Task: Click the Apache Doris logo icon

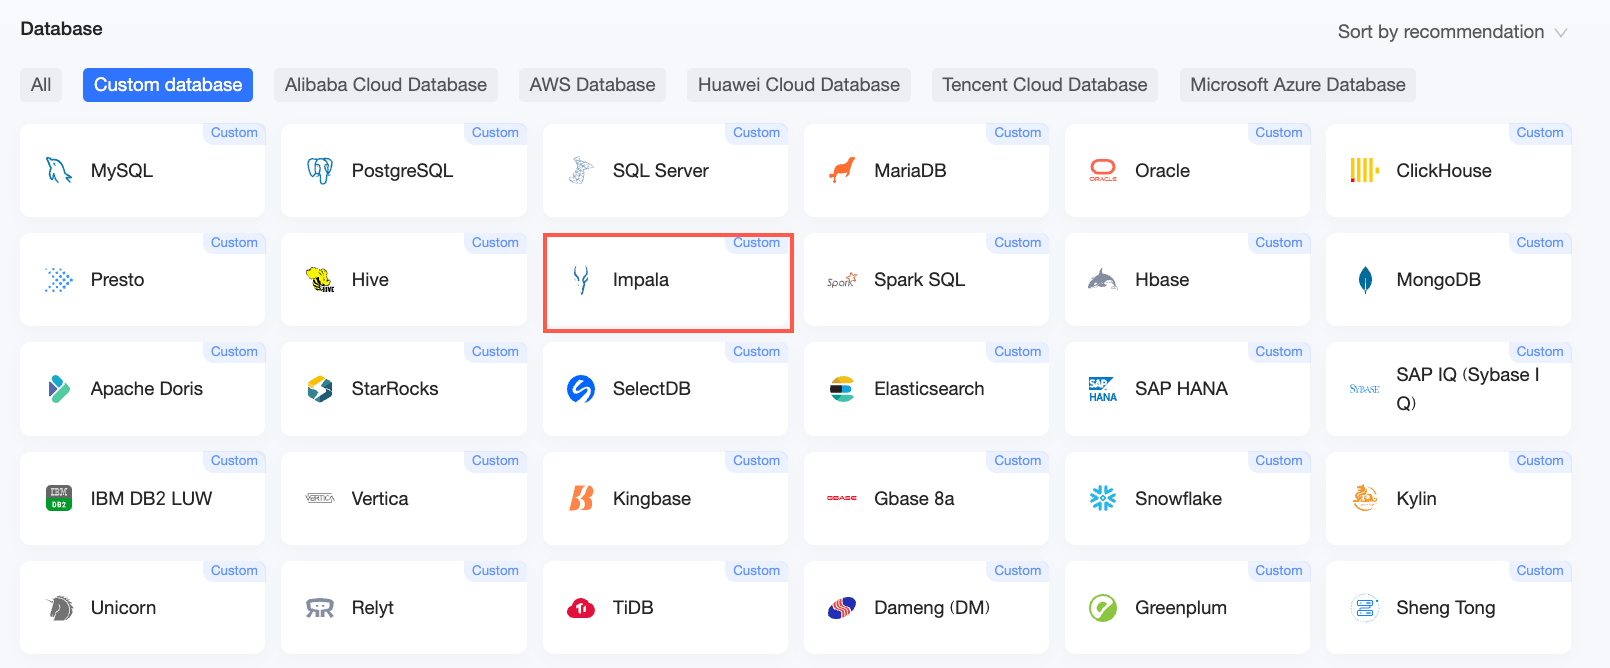Action: pos(59,389)
